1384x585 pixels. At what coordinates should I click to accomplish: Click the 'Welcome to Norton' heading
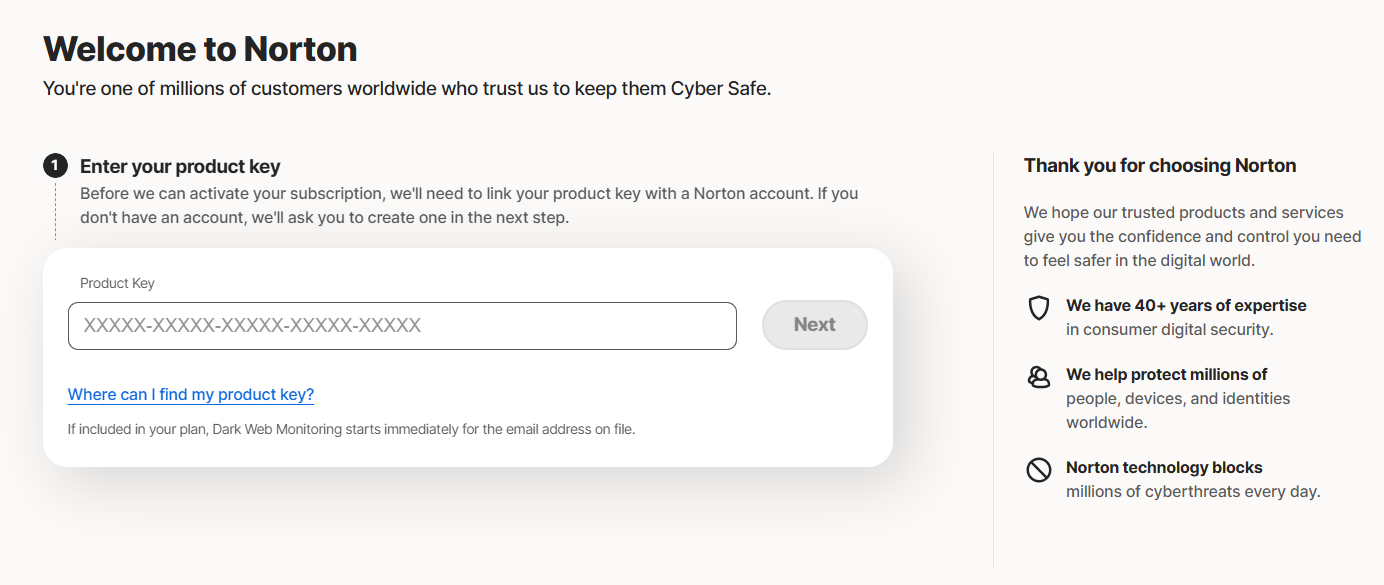200,48
